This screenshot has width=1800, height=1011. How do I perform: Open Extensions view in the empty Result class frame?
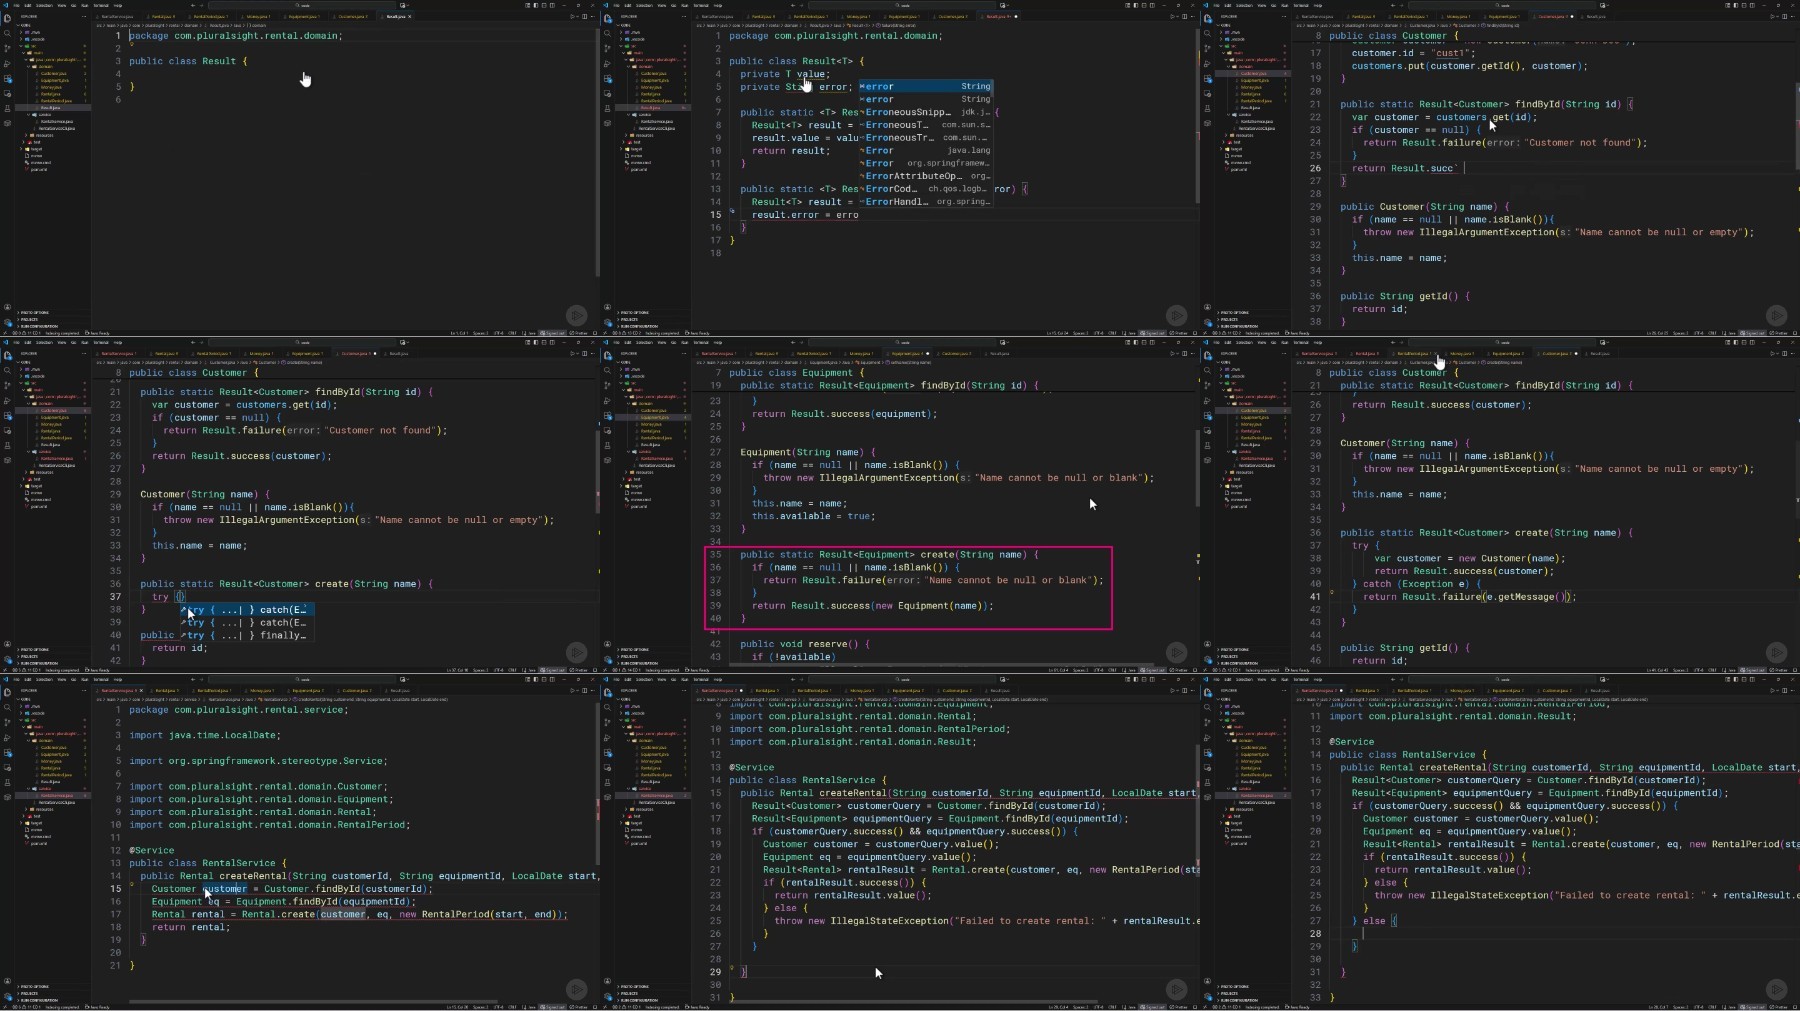point(7,79)
